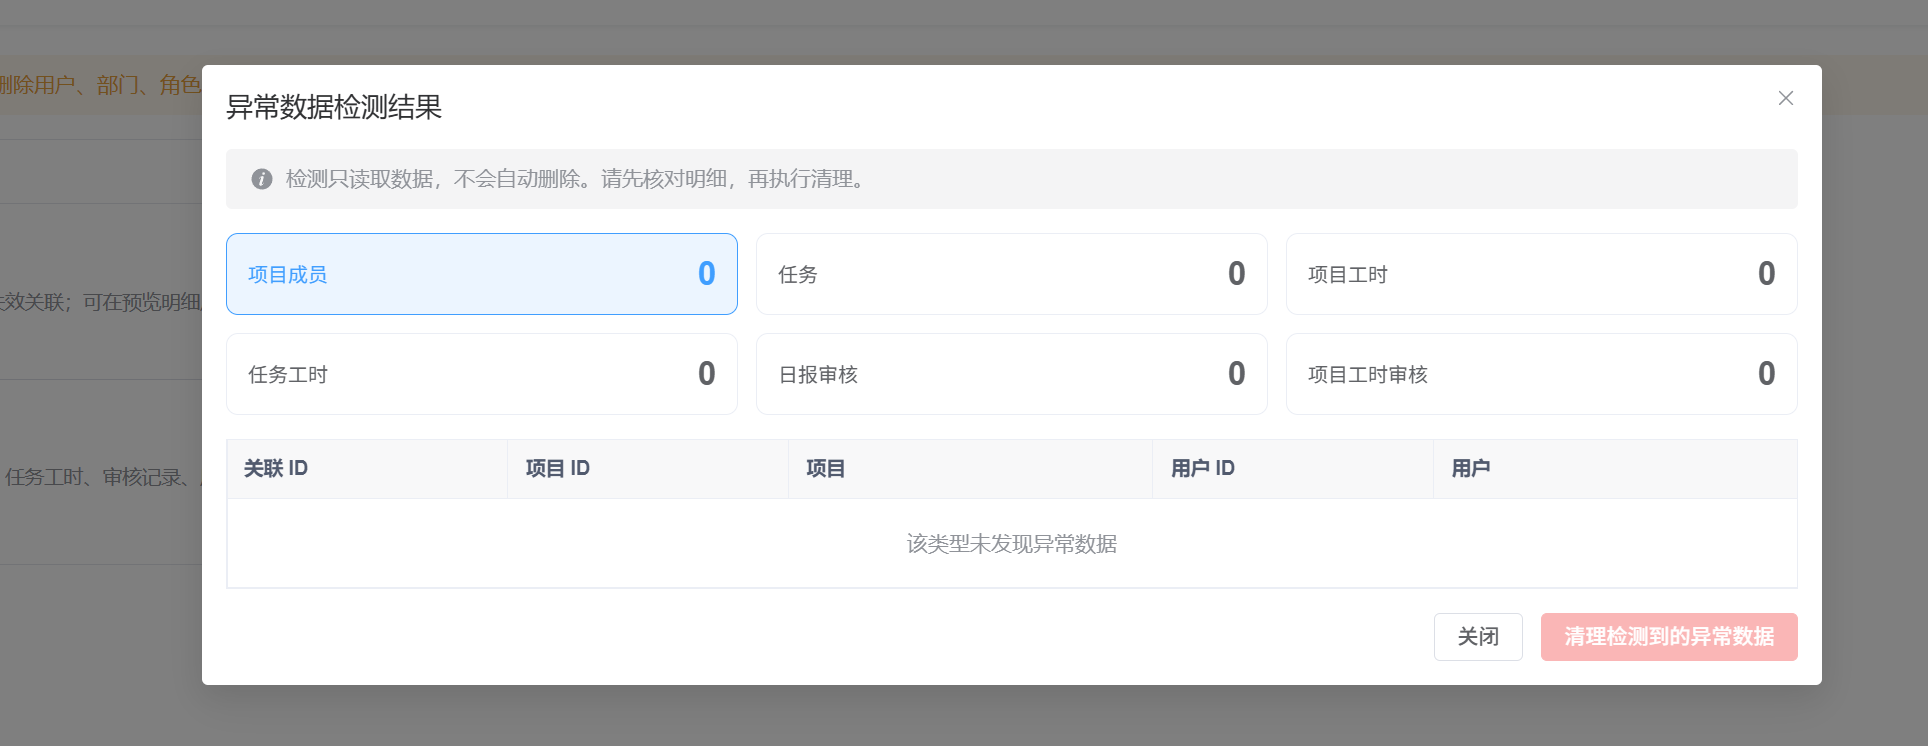Click the 项目 column header
This screenshot has width=1928, height=746.
(x=971, y=468)
